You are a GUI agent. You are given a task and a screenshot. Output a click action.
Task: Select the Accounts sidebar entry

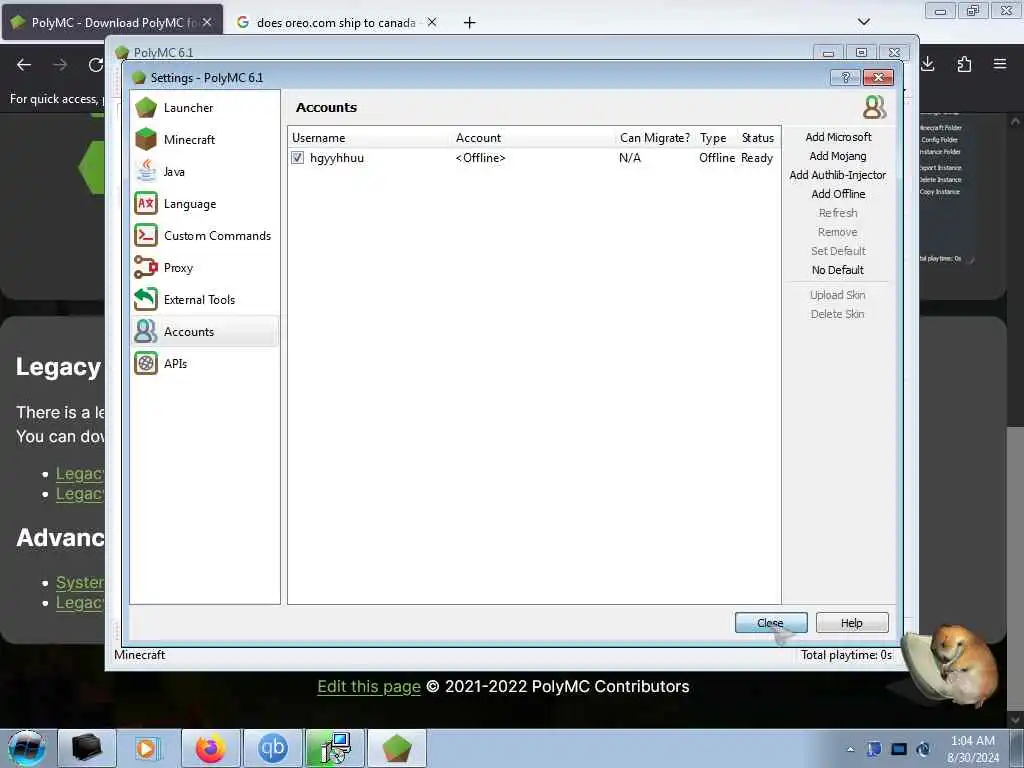(x=204, y=332)
